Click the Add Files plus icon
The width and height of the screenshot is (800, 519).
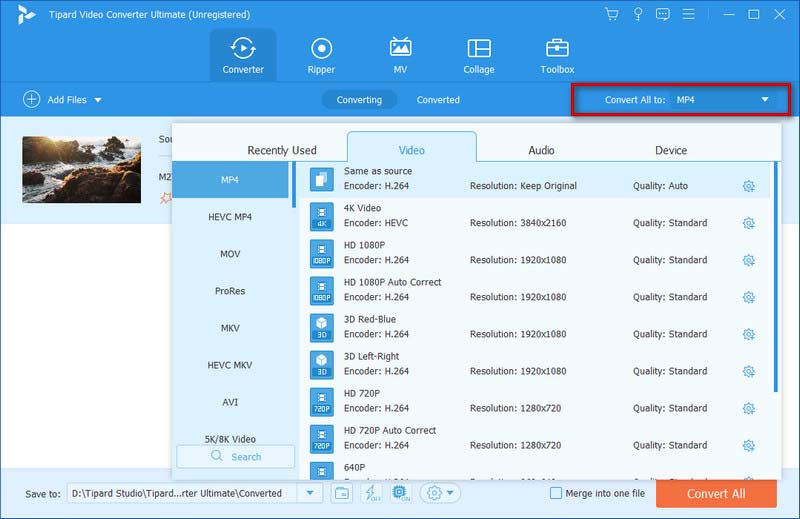(x=31, y=100)
